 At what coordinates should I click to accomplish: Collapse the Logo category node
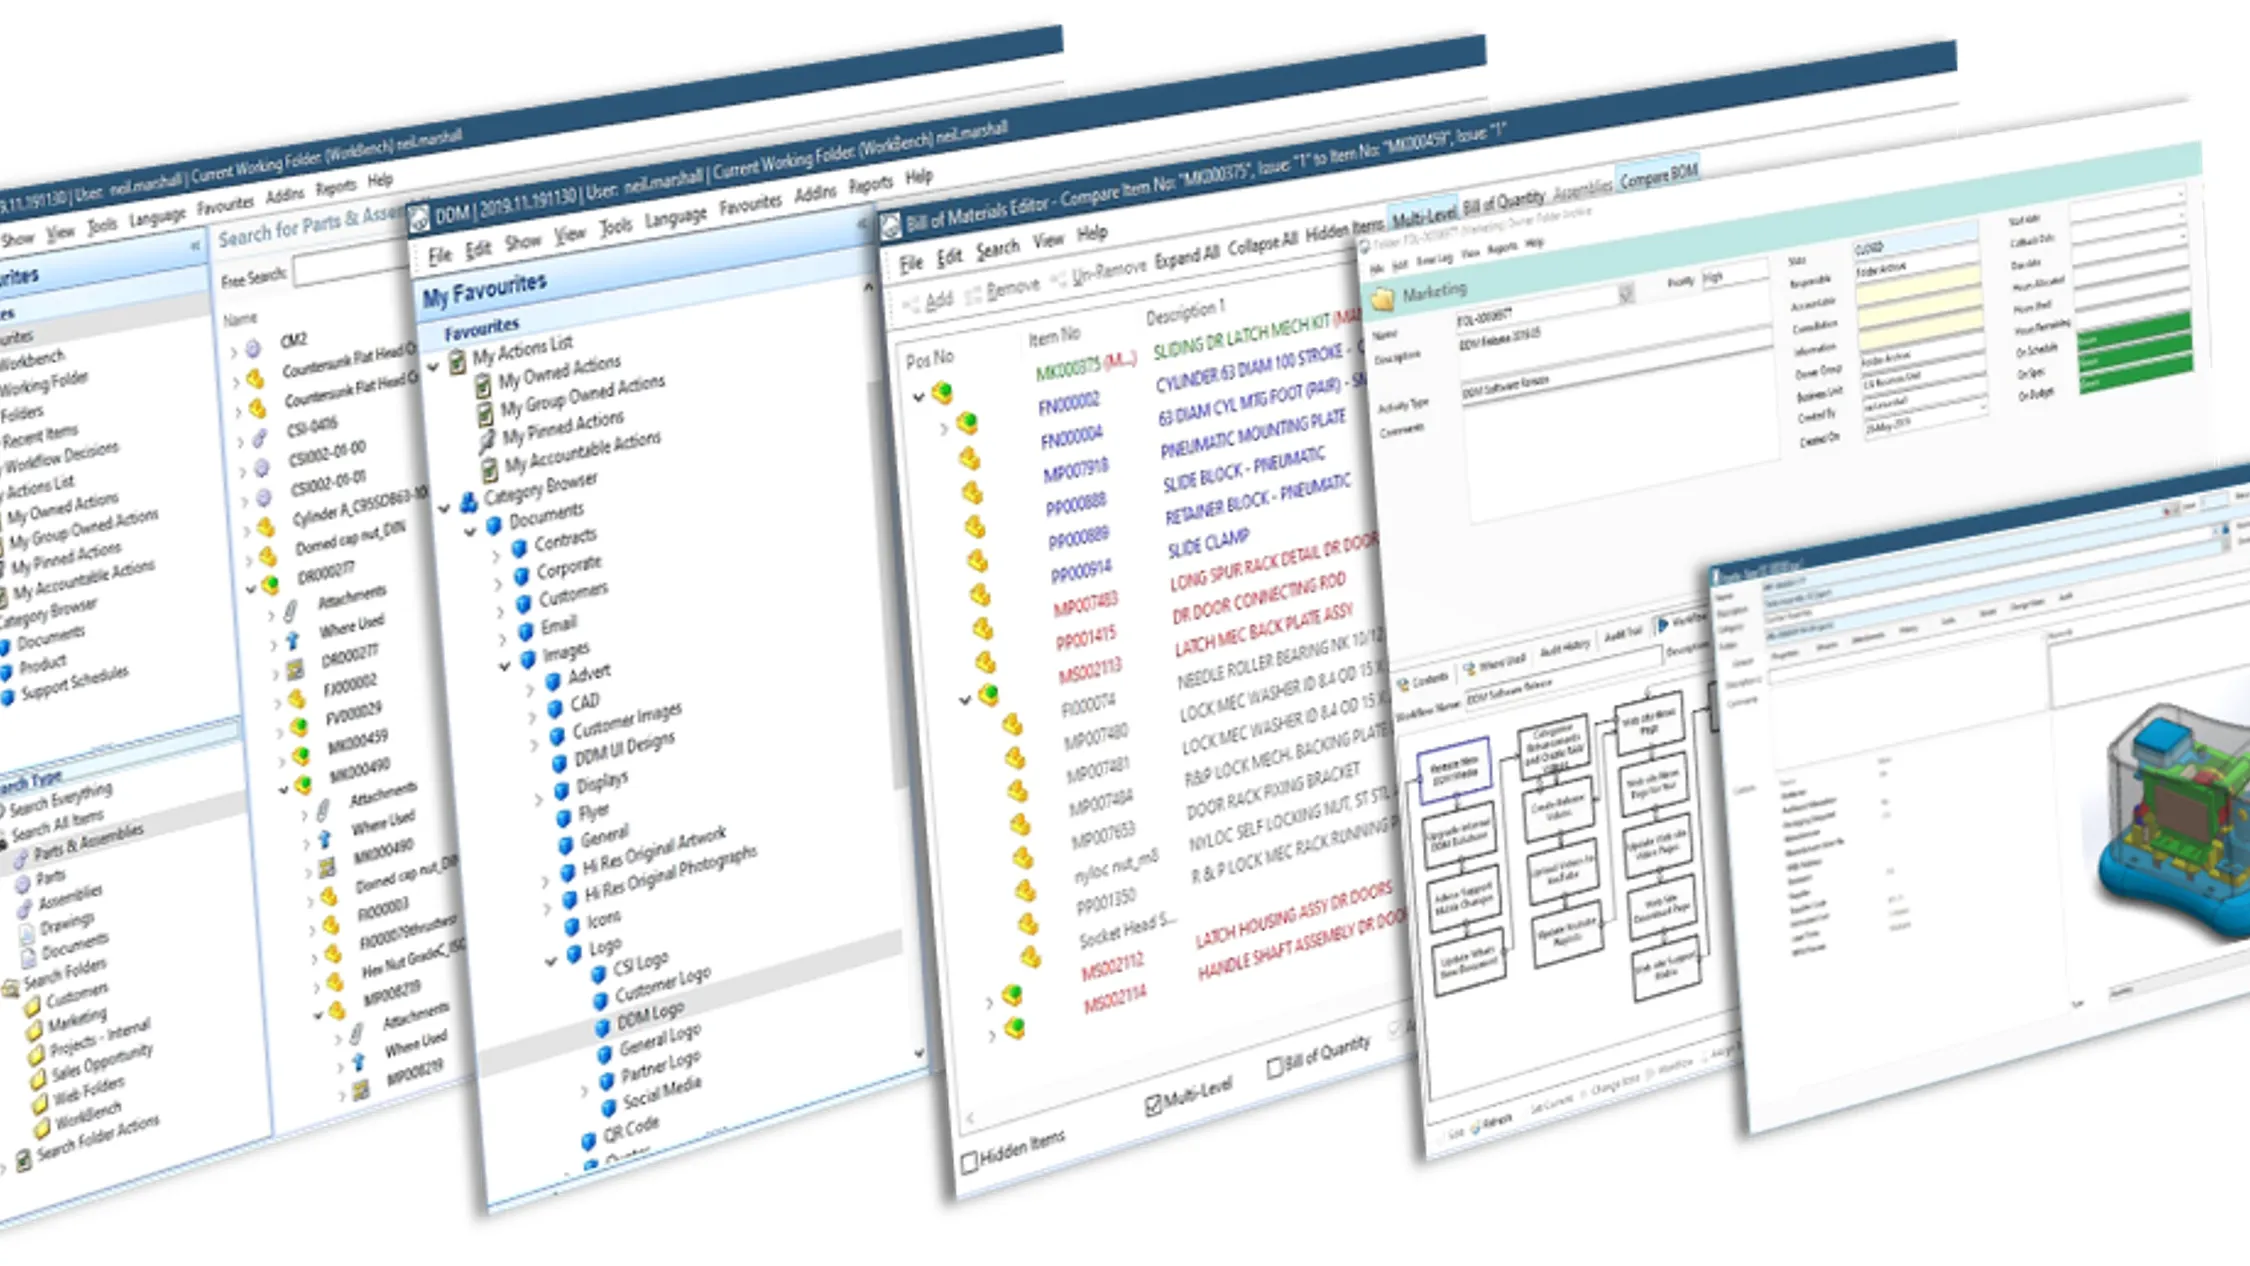pos(551,961)
